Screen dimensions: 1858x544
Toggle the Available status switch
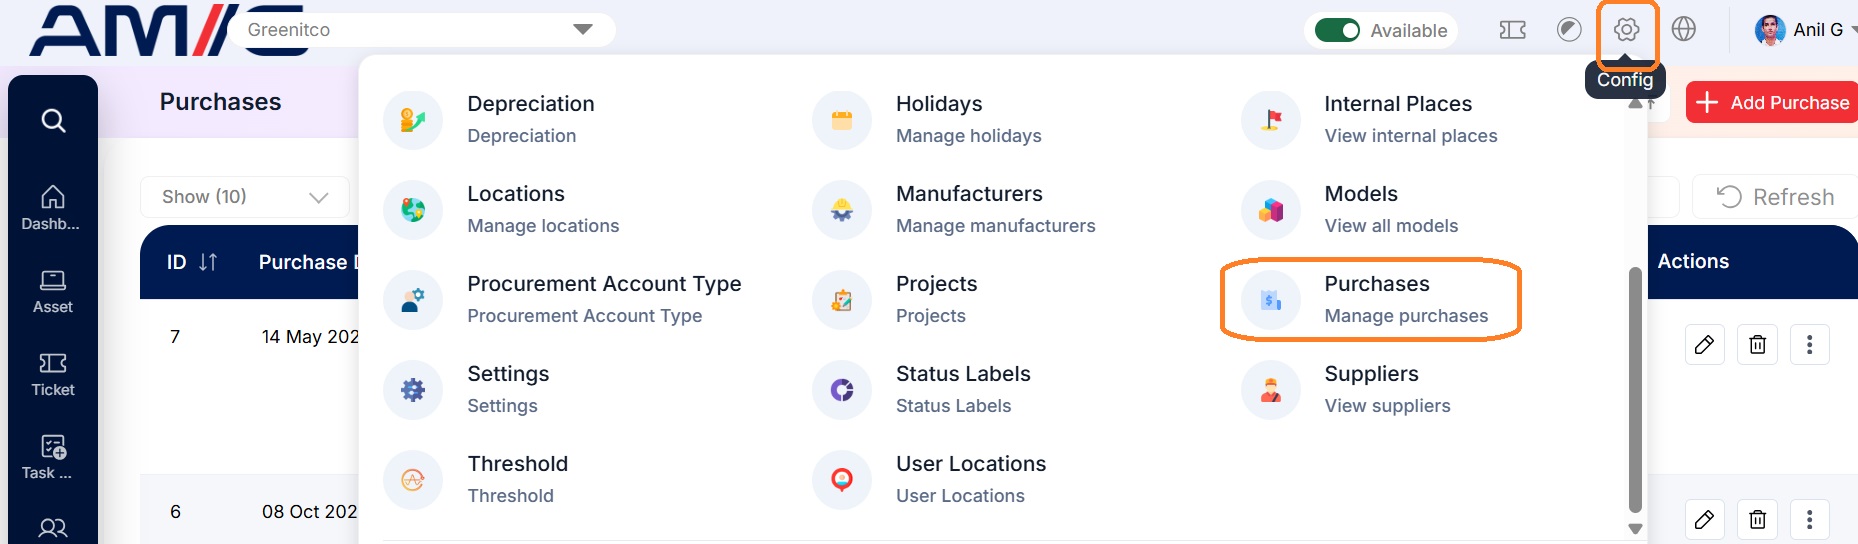pos(1337,30)
